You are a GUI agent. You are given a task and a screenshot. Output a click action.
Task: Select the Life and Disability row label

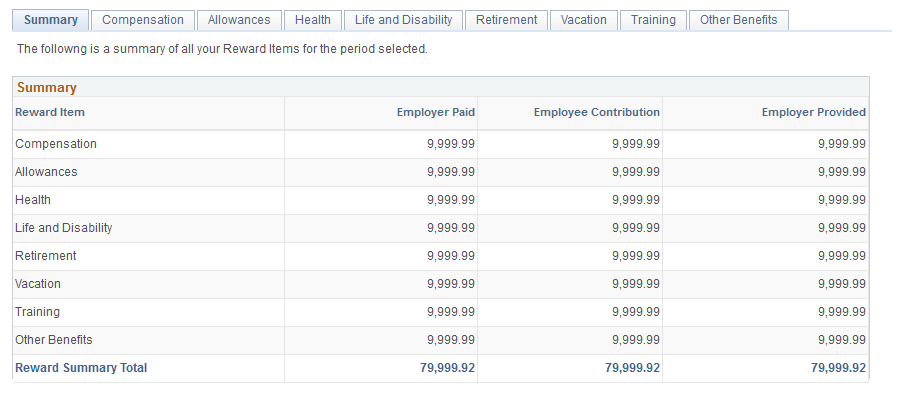click(x=64, y=228)
